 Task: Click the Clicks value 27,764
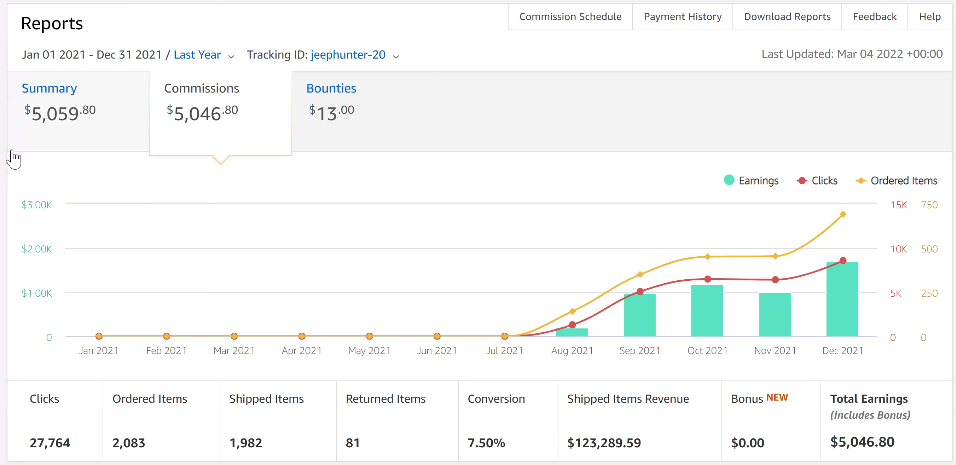pos(50,442)
